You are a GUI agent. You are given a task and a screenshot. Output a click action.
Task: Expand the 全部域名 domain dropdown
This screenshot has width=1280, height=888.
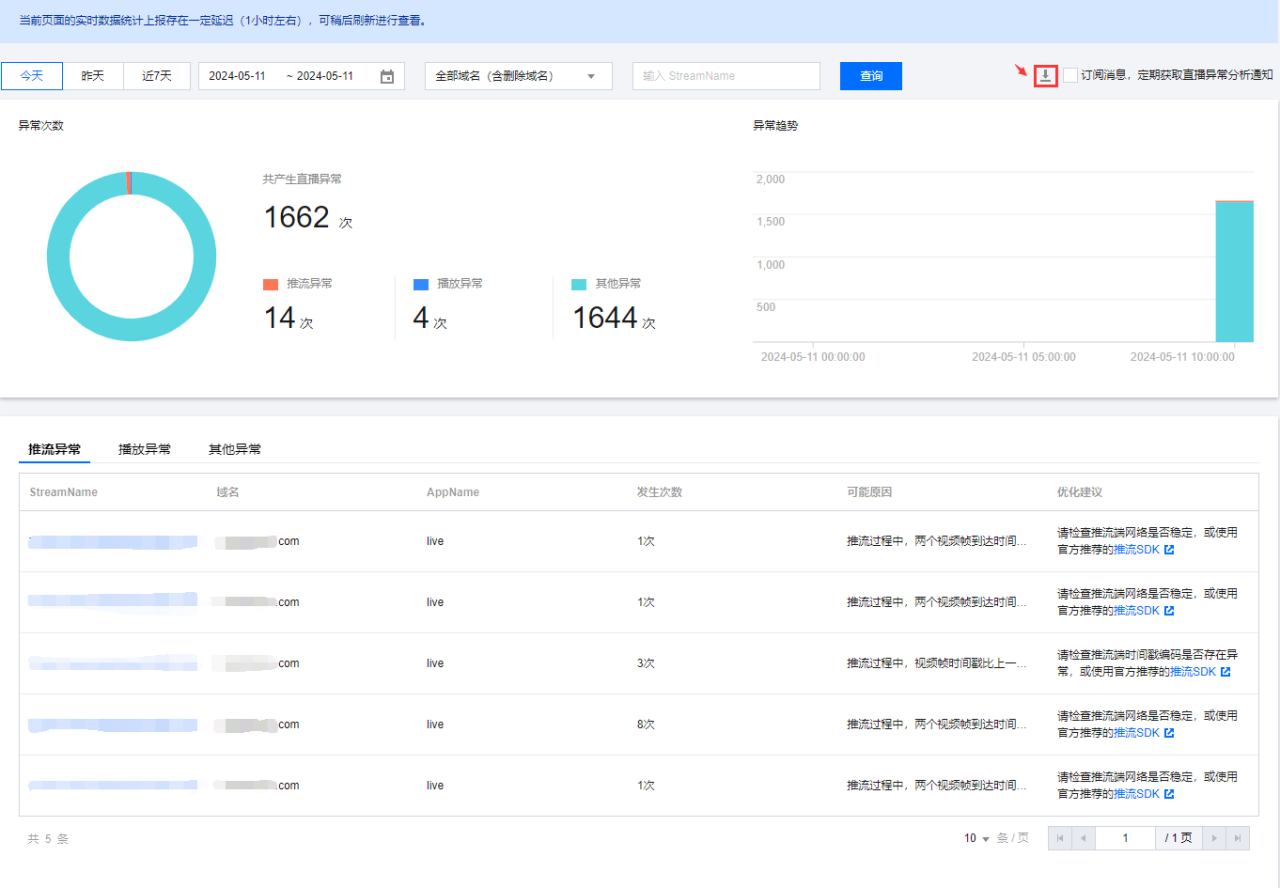pyautogui.click(x=518, y=76)
